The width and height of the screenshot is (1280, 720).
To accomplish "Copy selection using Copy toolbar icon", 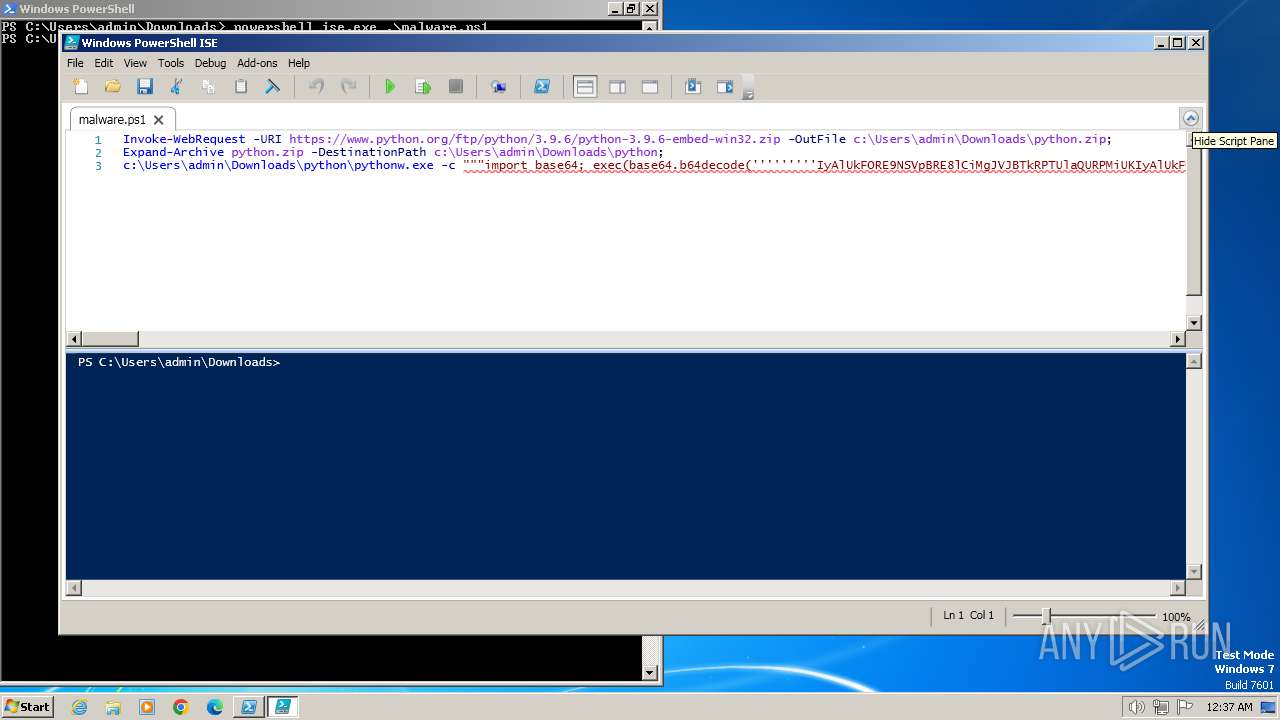I will point(209,87).
